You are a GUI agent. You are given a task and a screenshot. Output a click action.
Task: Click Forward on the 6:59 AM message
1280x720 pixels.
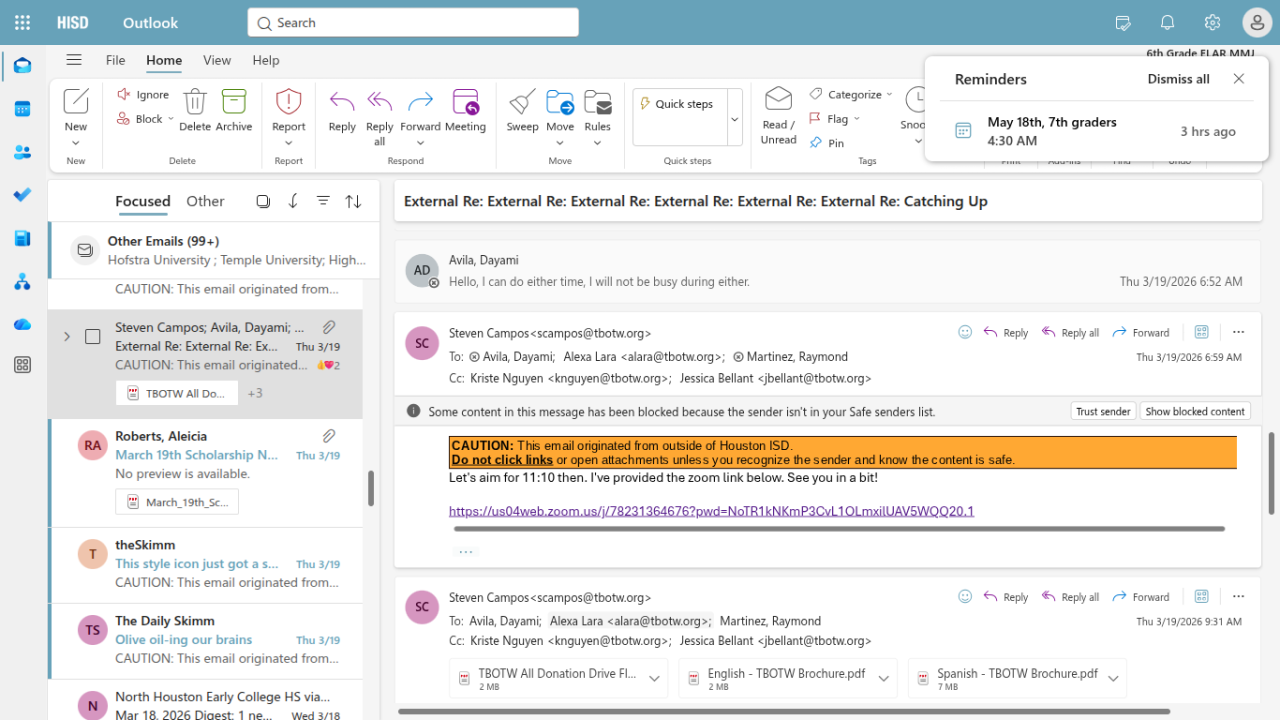1140,332
